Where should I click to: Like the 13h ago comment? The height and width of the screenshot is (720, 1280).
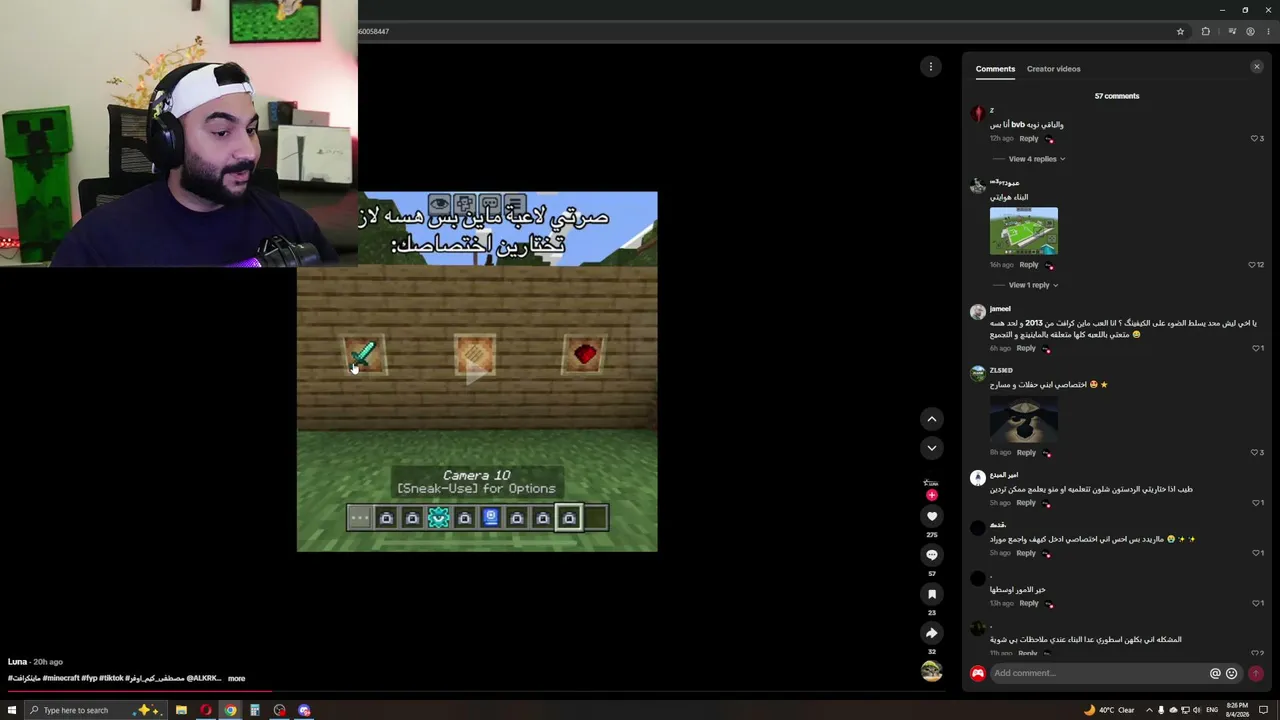pyautogui.click(x=1255, y=603)
